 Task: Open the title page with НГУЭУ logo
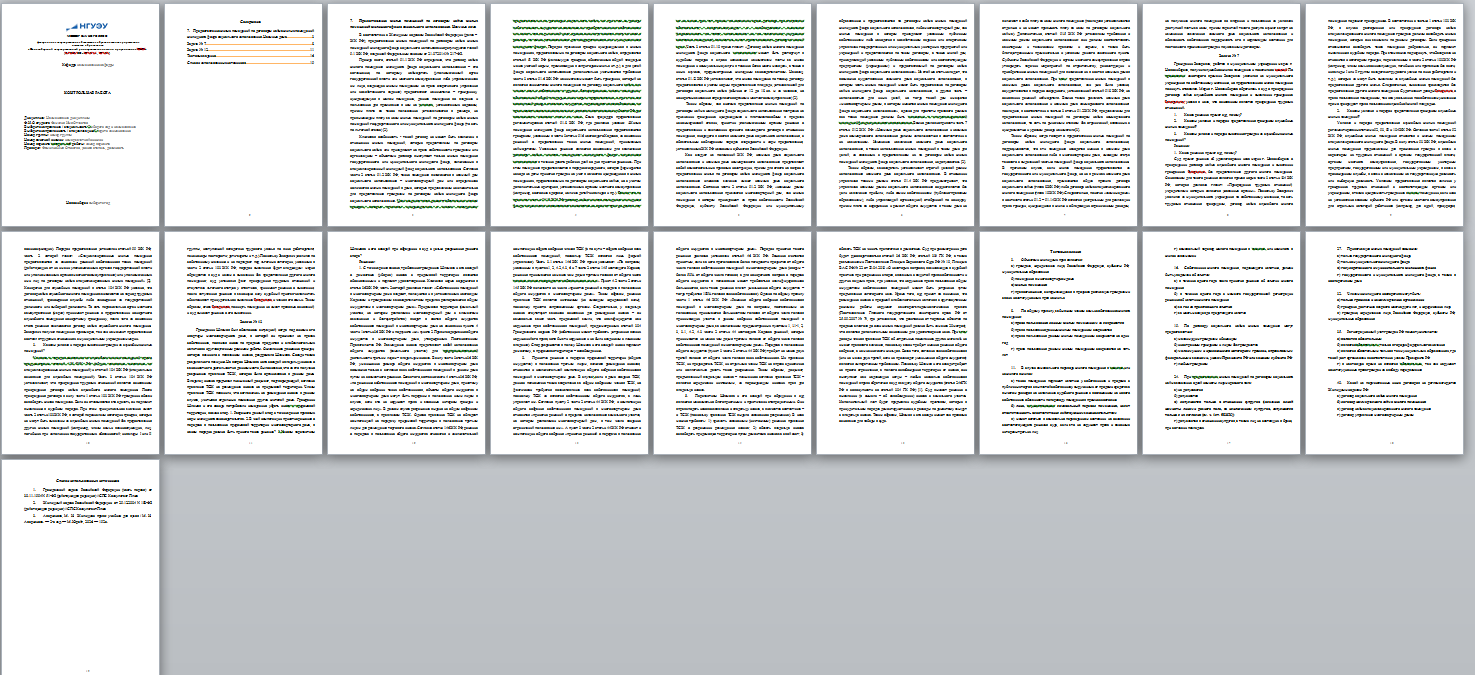coord(80,113)
